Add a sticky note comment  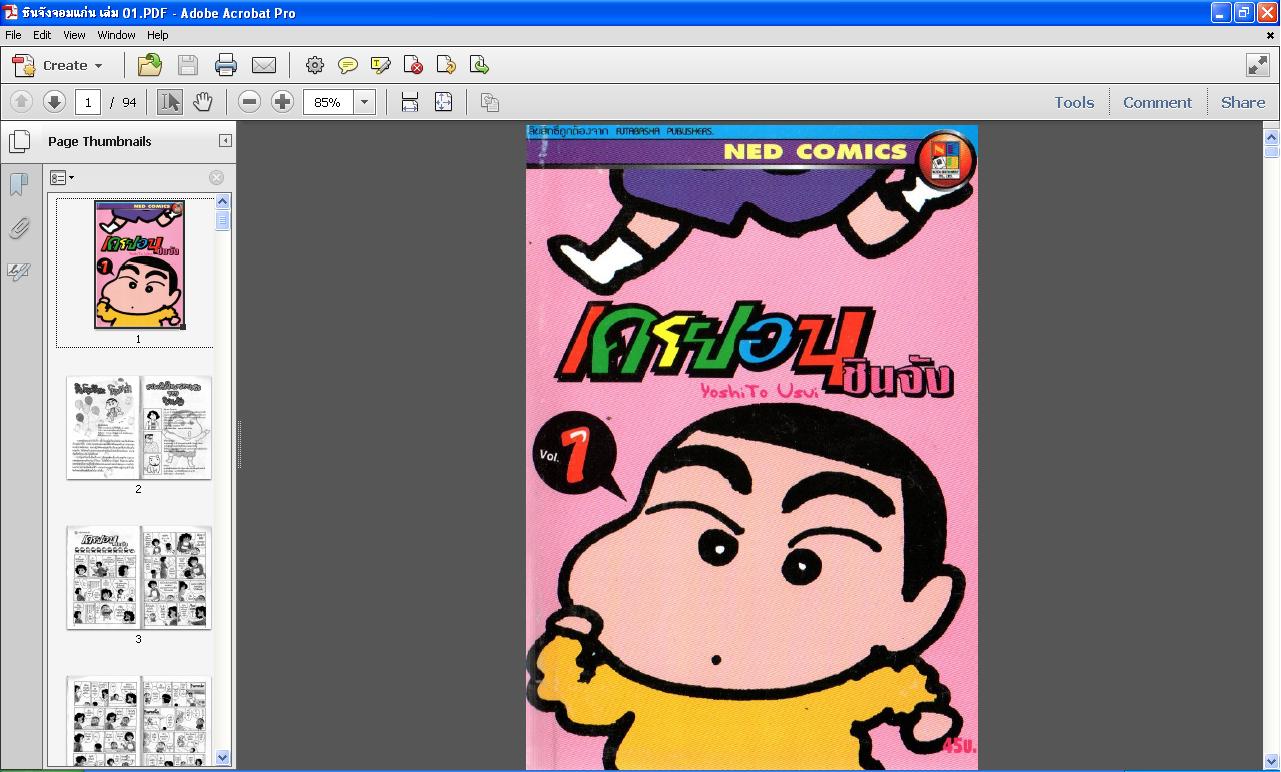348,65
